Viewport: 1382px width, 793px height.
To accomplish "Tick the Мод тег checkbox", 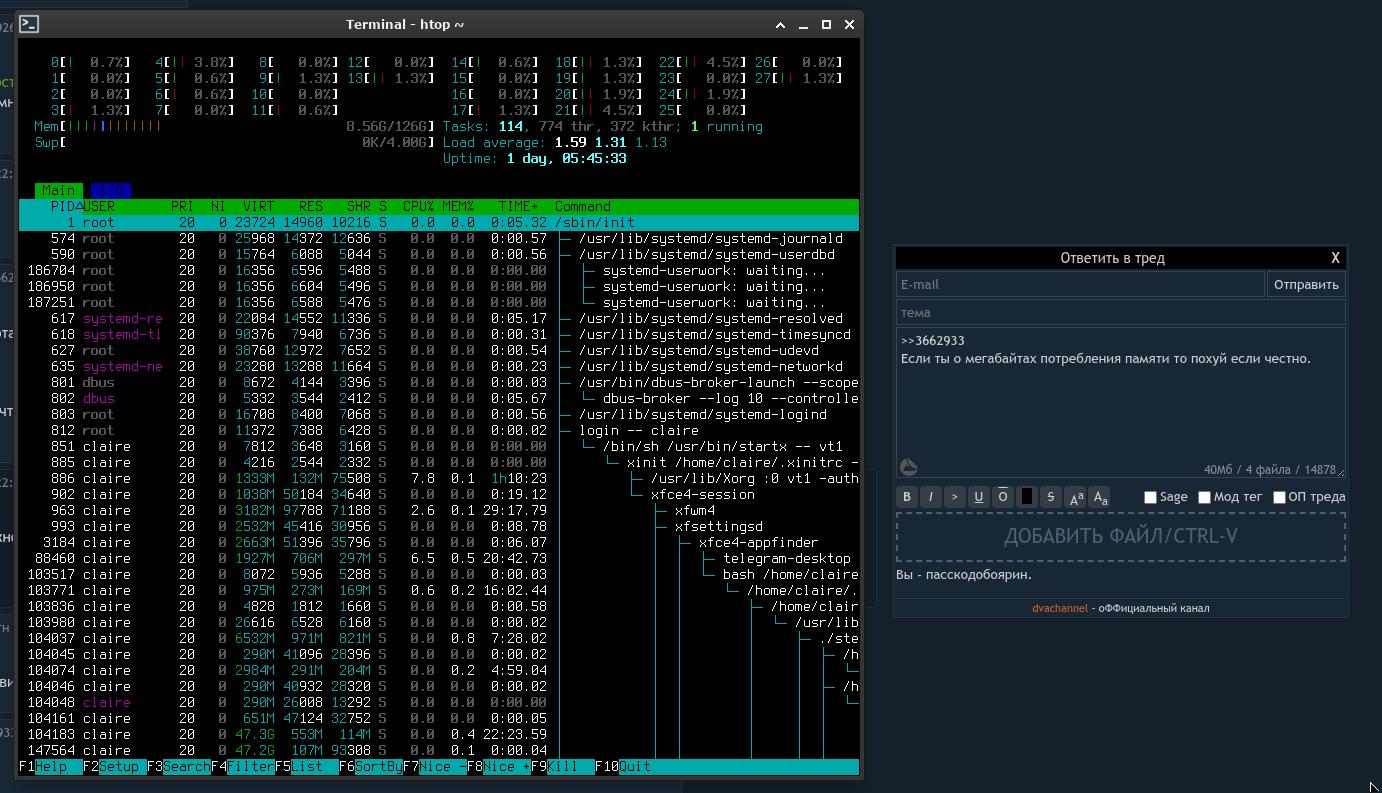I will (1204, 497).
